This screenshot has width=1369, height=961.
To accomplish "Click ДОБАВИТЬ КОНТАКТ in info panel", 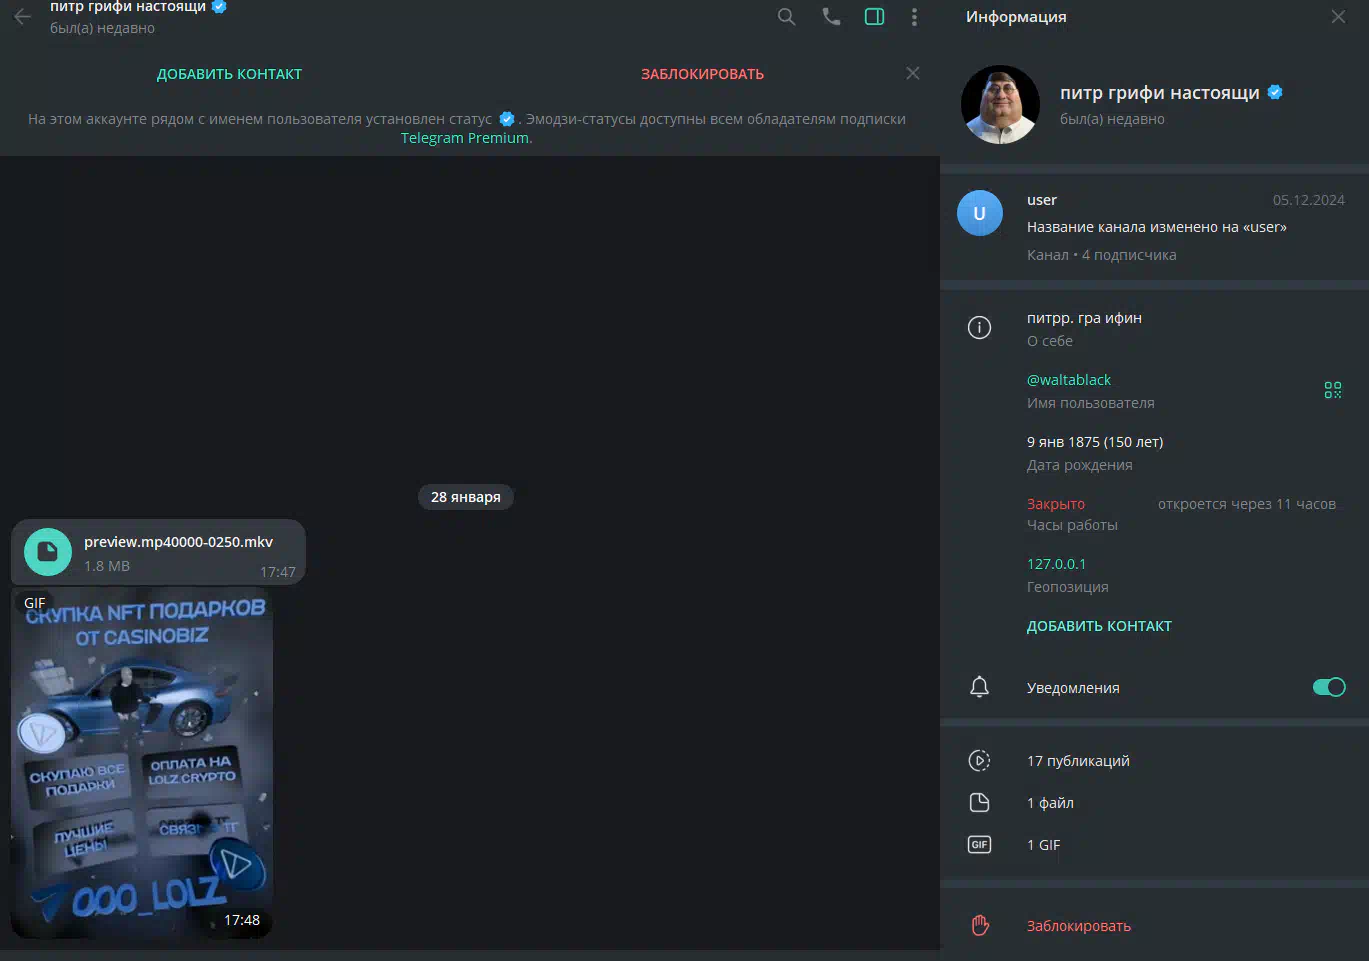I will click(x=1099, y=626).
